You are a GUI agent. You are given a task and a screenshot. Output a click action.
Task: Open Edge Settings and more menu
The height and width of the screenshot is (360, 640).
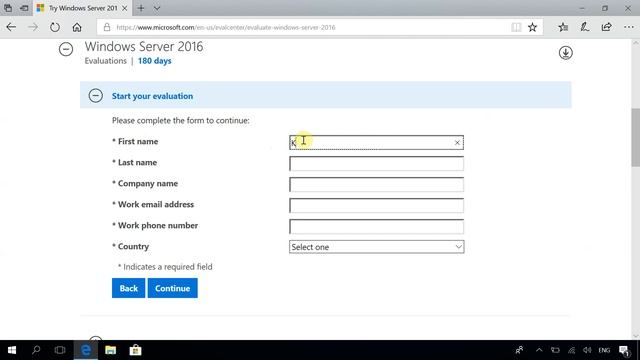629,27
